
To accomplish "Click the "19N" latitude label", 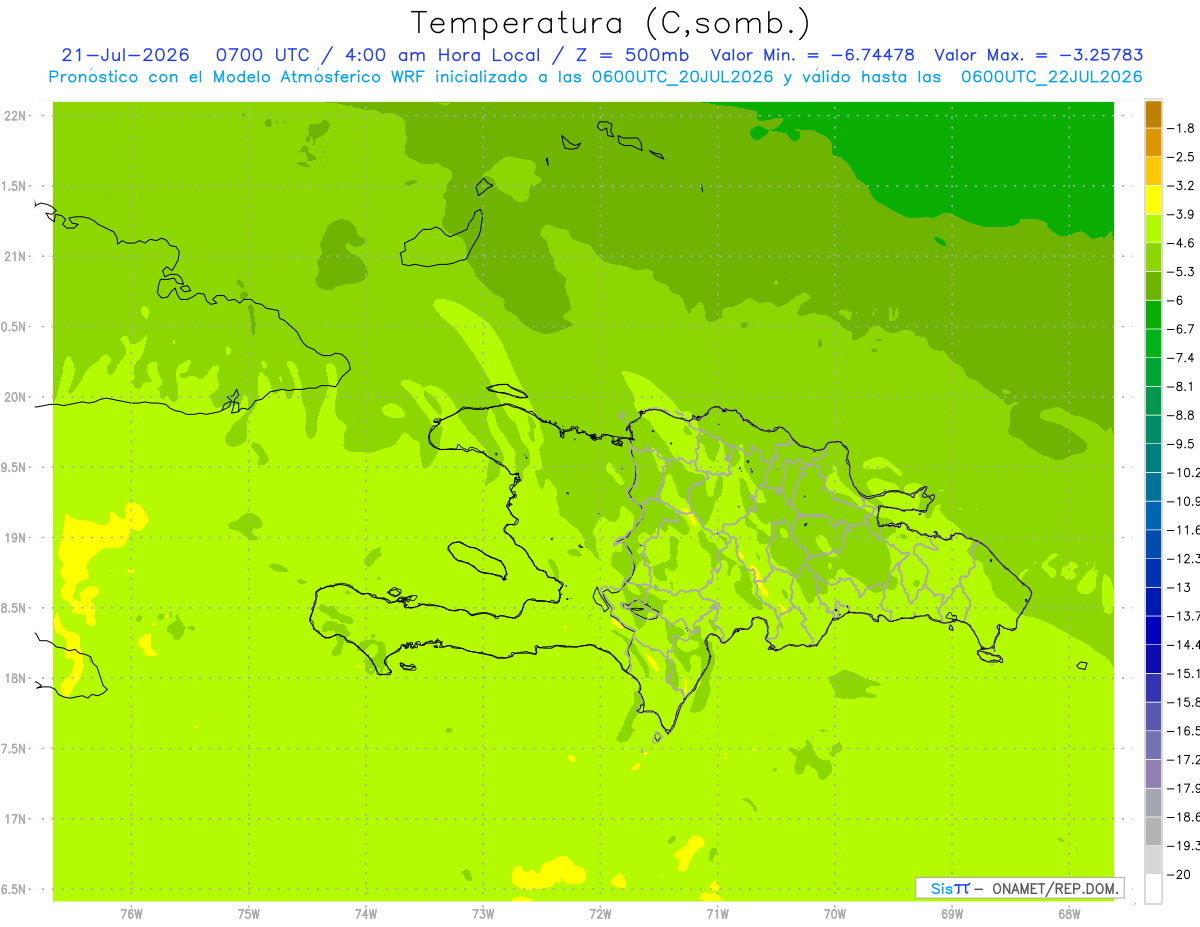I will coord(15,538).
